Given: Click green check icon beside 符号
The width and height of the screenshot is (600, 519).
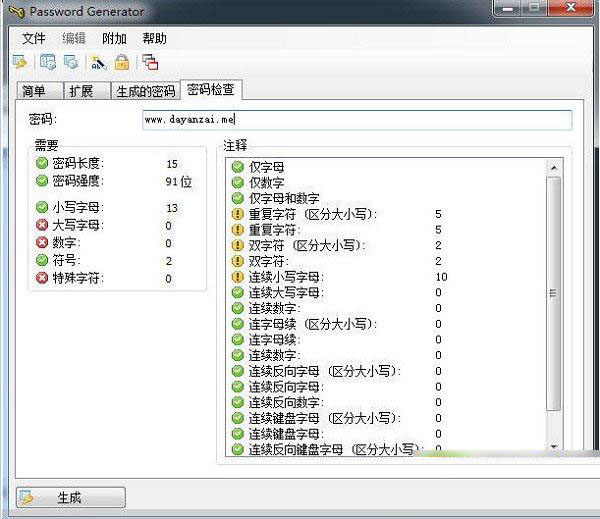Looking at the screenshot, I should tap(42, 260).
